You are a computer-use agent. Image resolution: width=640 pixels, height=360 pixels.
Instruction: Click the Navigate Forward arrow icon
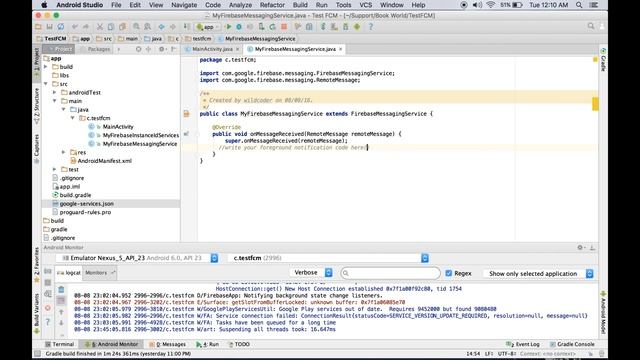click(173, 27)
